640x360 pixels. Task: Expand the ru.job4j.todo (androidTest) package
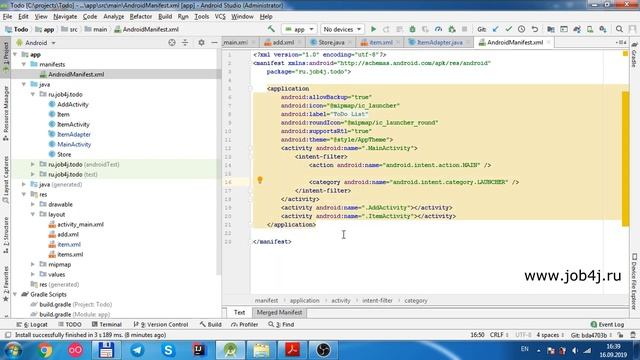(33, 164)
